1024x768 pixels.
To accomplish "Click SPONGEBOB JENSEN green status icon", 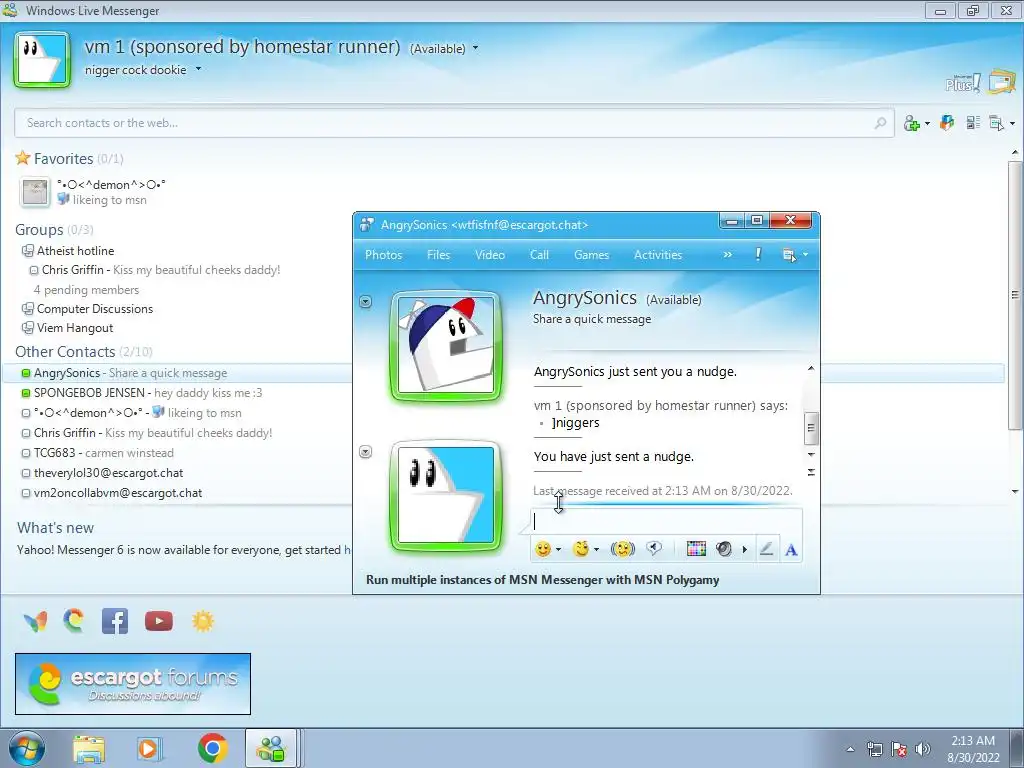I will pyautogui.click(x=26, y=393).
